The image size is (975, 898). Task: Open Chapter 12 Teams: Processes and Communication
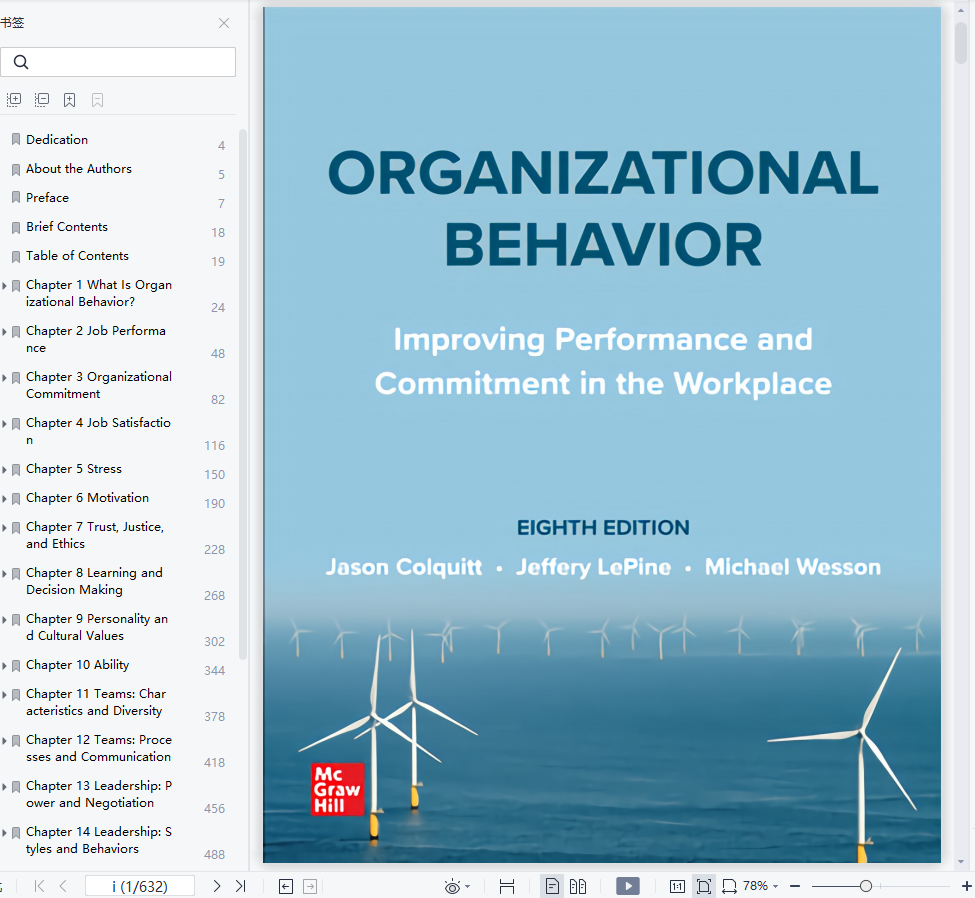tap(99, 748)
